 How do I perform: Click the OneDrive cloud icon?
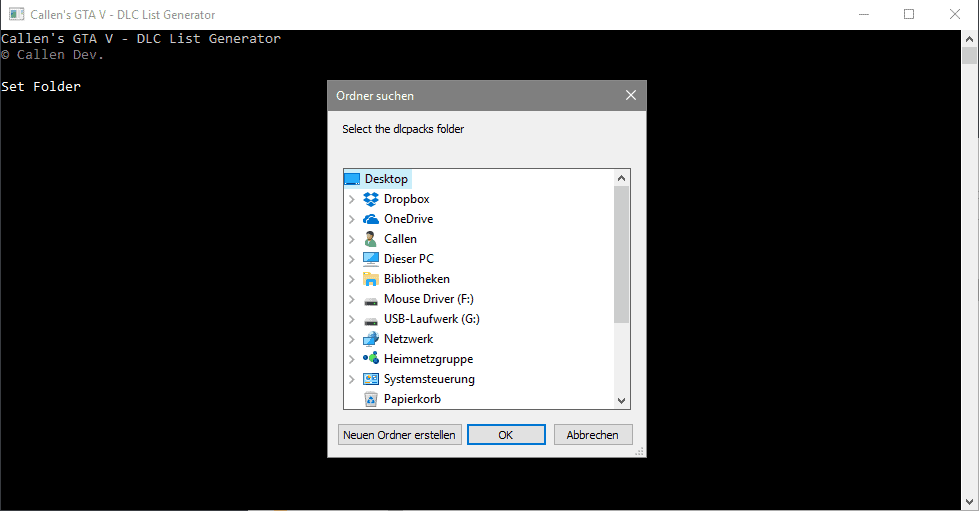(x=371, y=219)
